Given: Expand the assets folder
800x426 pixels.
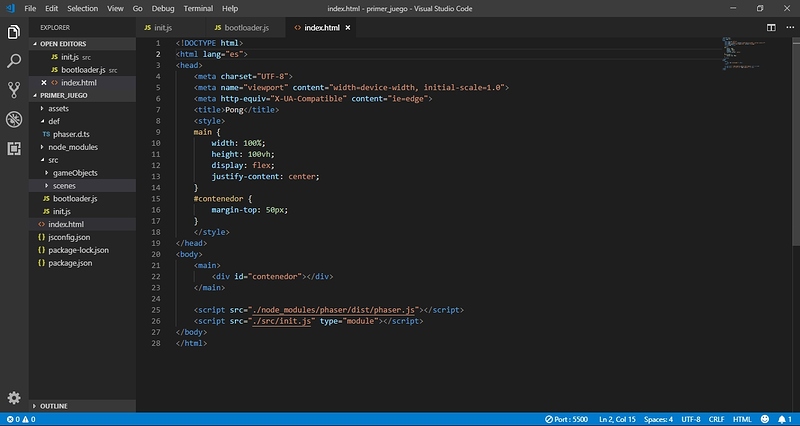Looking at the screenshot, I should point(59,108).
